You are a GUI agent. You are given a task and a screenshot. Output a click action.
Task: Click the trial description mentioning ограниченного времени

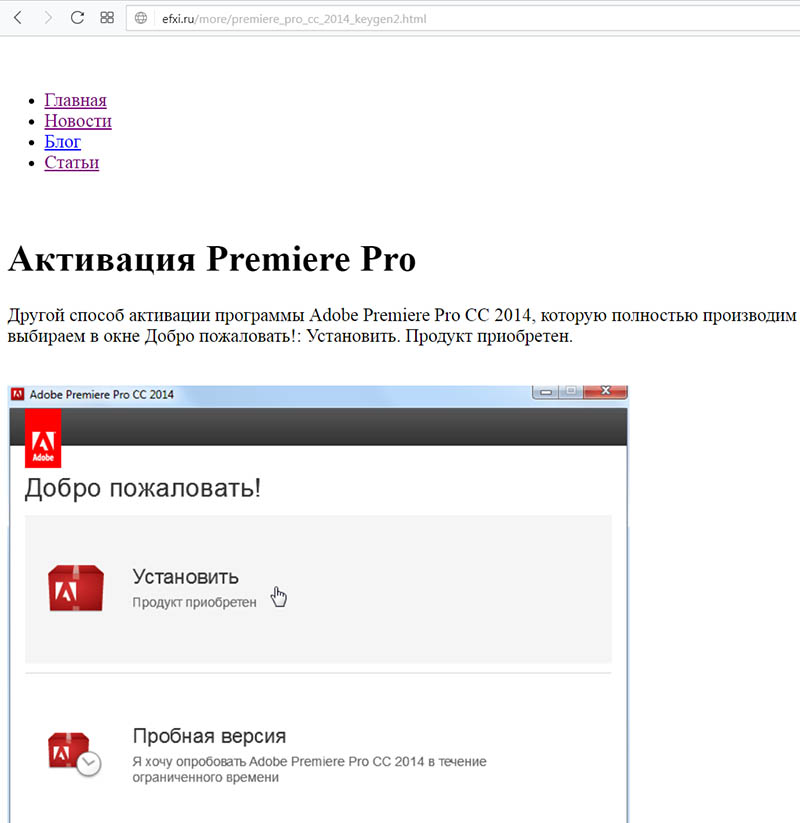pyautogui.click(x=309, y=769)
